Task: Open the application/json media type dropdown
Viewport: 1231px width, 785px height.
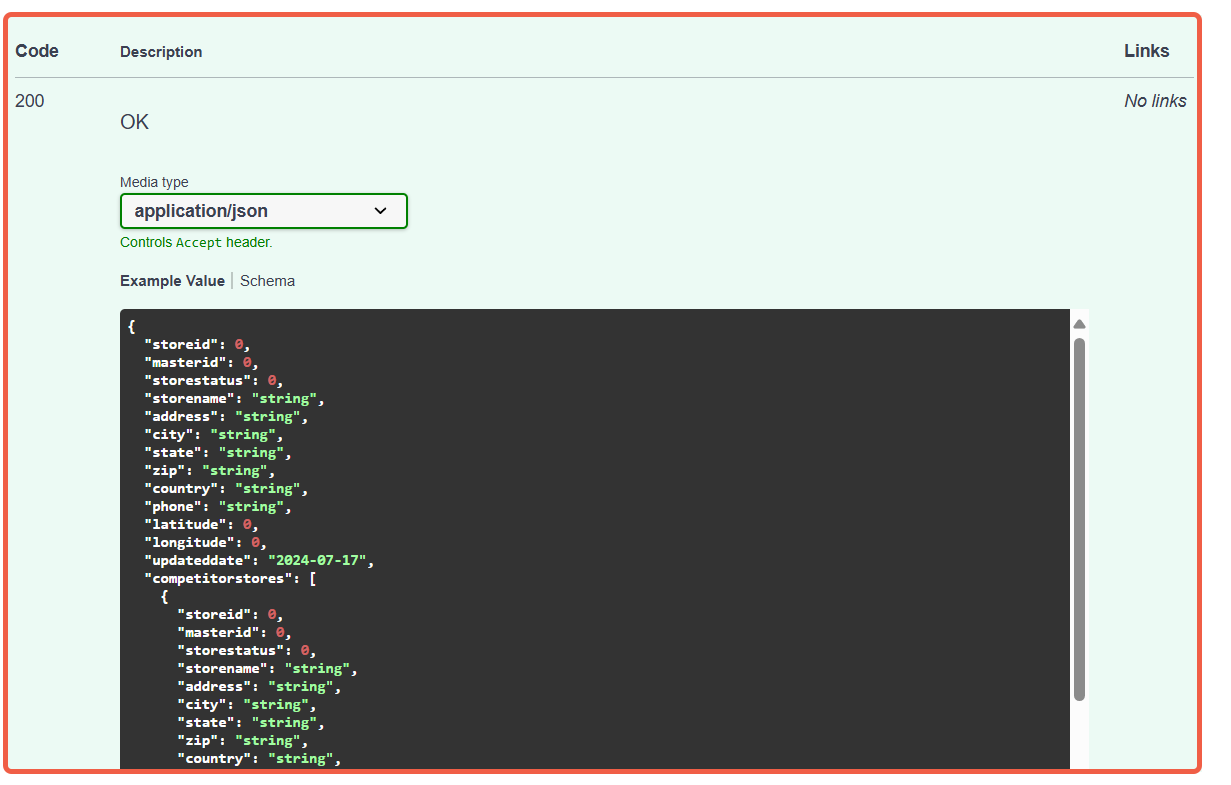Action: coord(263,211)
